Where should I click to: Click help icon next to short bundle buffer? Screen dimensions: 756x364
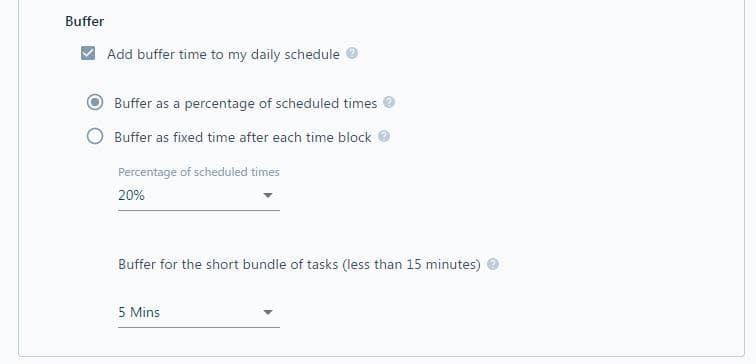pyautogui.click(x=493, y=264)
